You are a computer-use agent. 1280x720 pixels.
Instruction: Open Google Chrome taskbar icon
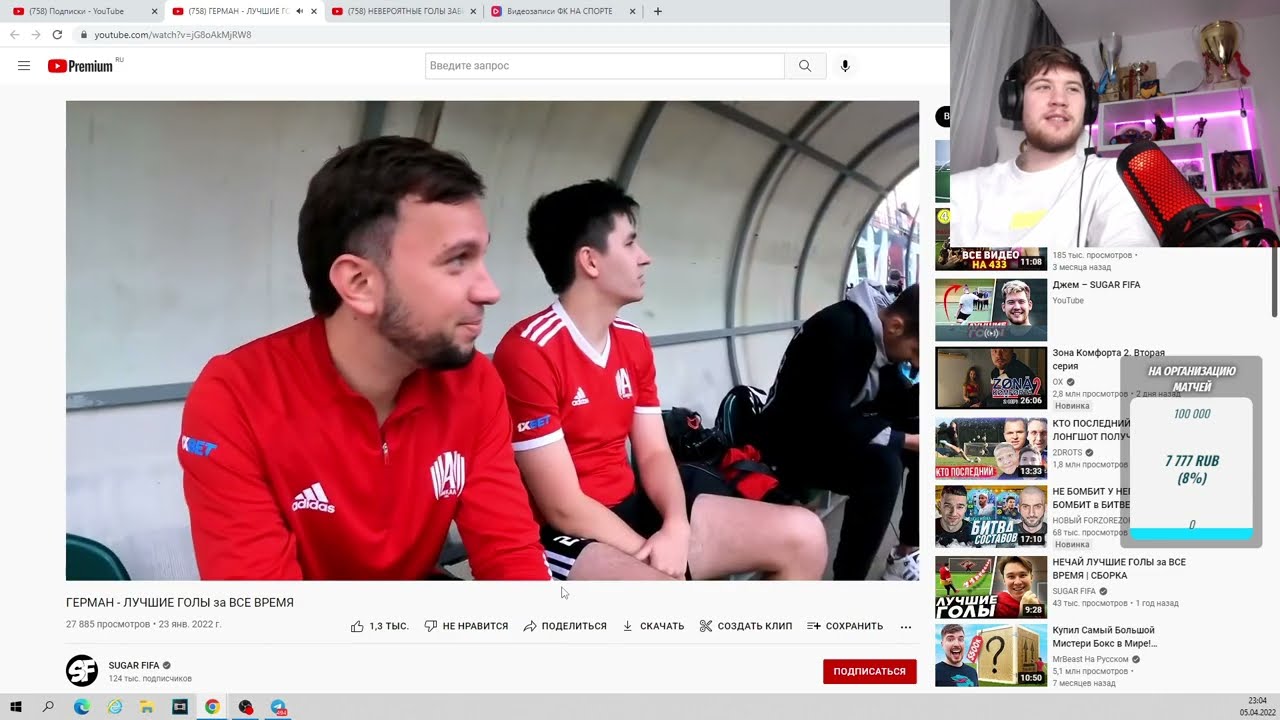[212, 707]
